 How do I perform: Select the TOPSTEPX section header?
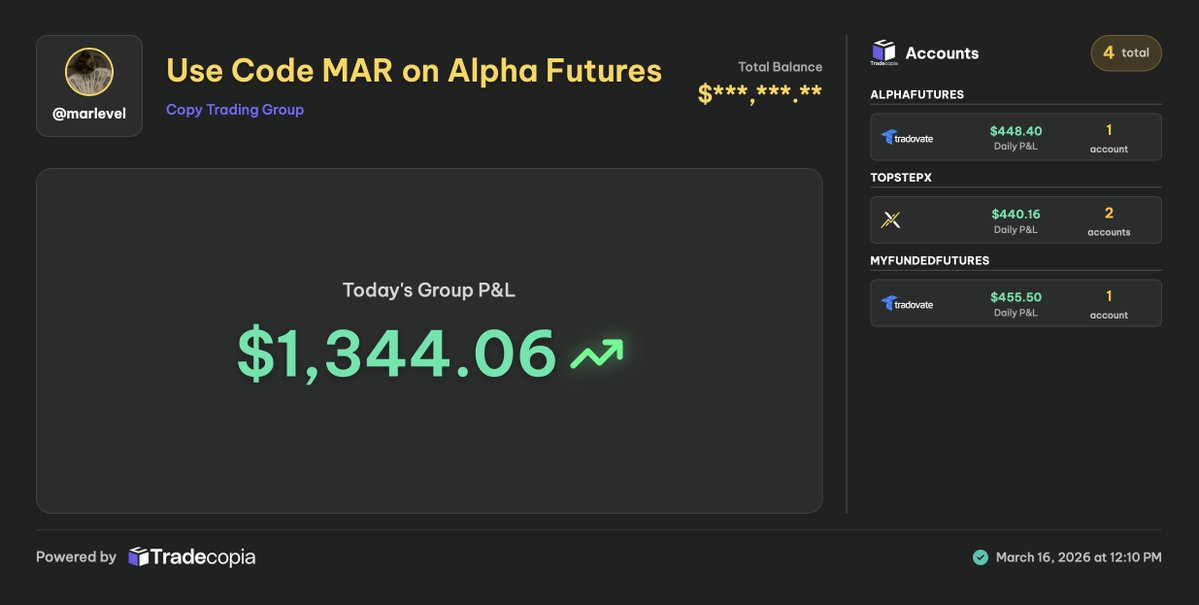[901, 177]
